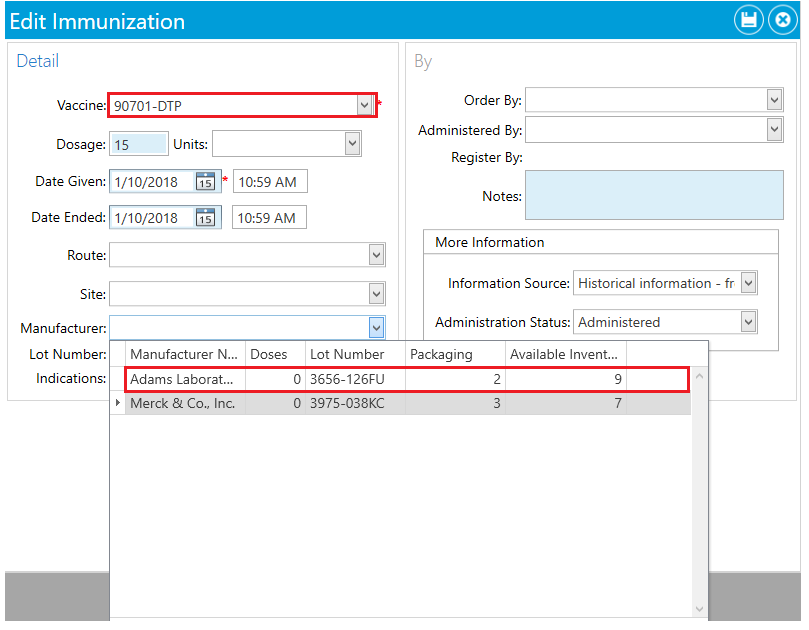The image size is (809, 630).
Task: Change the Administration Status dropdown
Action: click(x=749, y=321)
